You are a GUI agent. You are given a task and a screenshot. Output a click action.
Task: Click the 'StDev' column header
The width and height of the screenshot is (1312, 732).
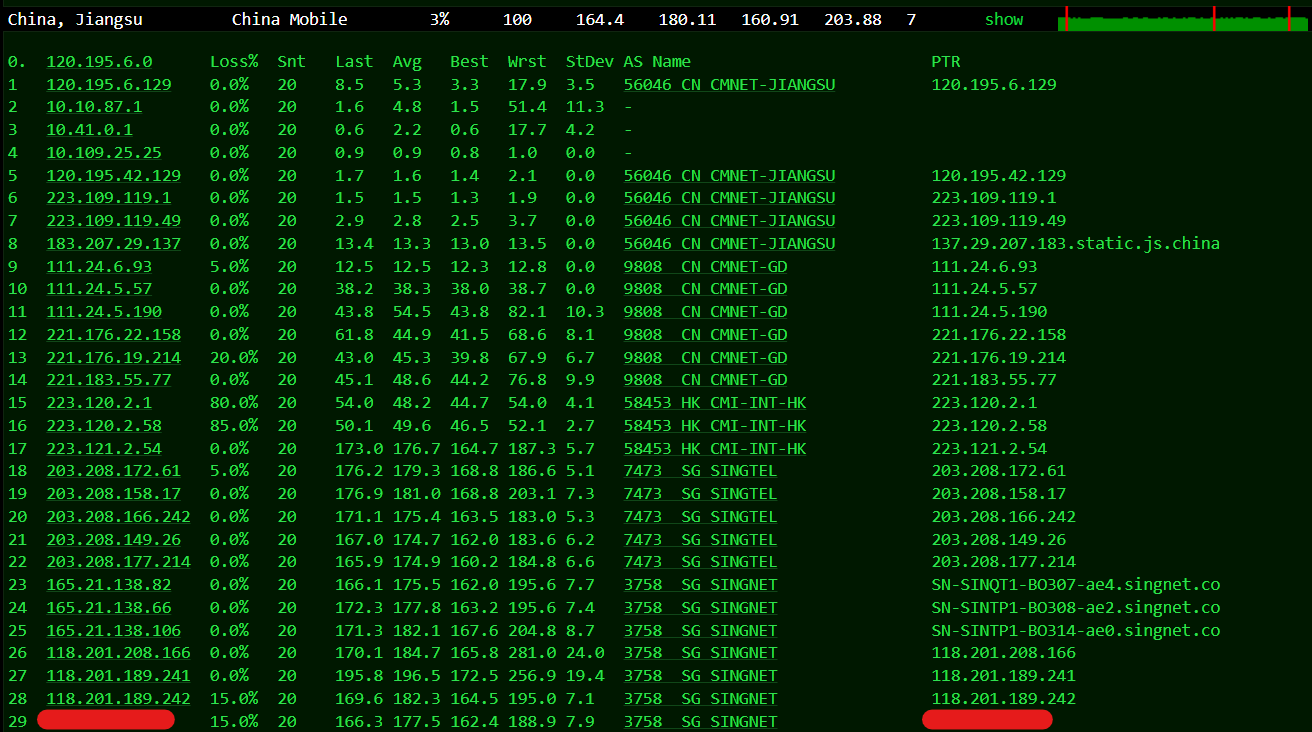click(590, 62)
